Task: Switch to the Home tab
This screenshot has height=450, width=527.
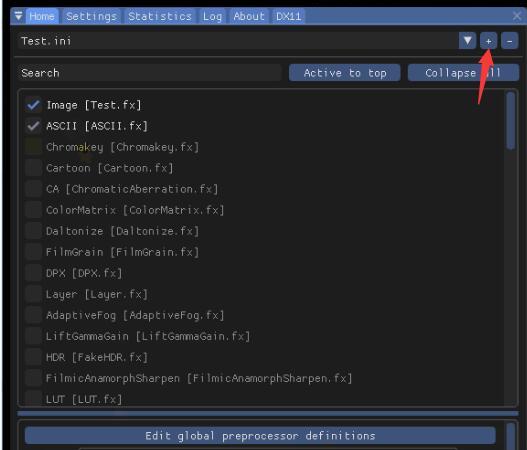Action: click(42, 16)
